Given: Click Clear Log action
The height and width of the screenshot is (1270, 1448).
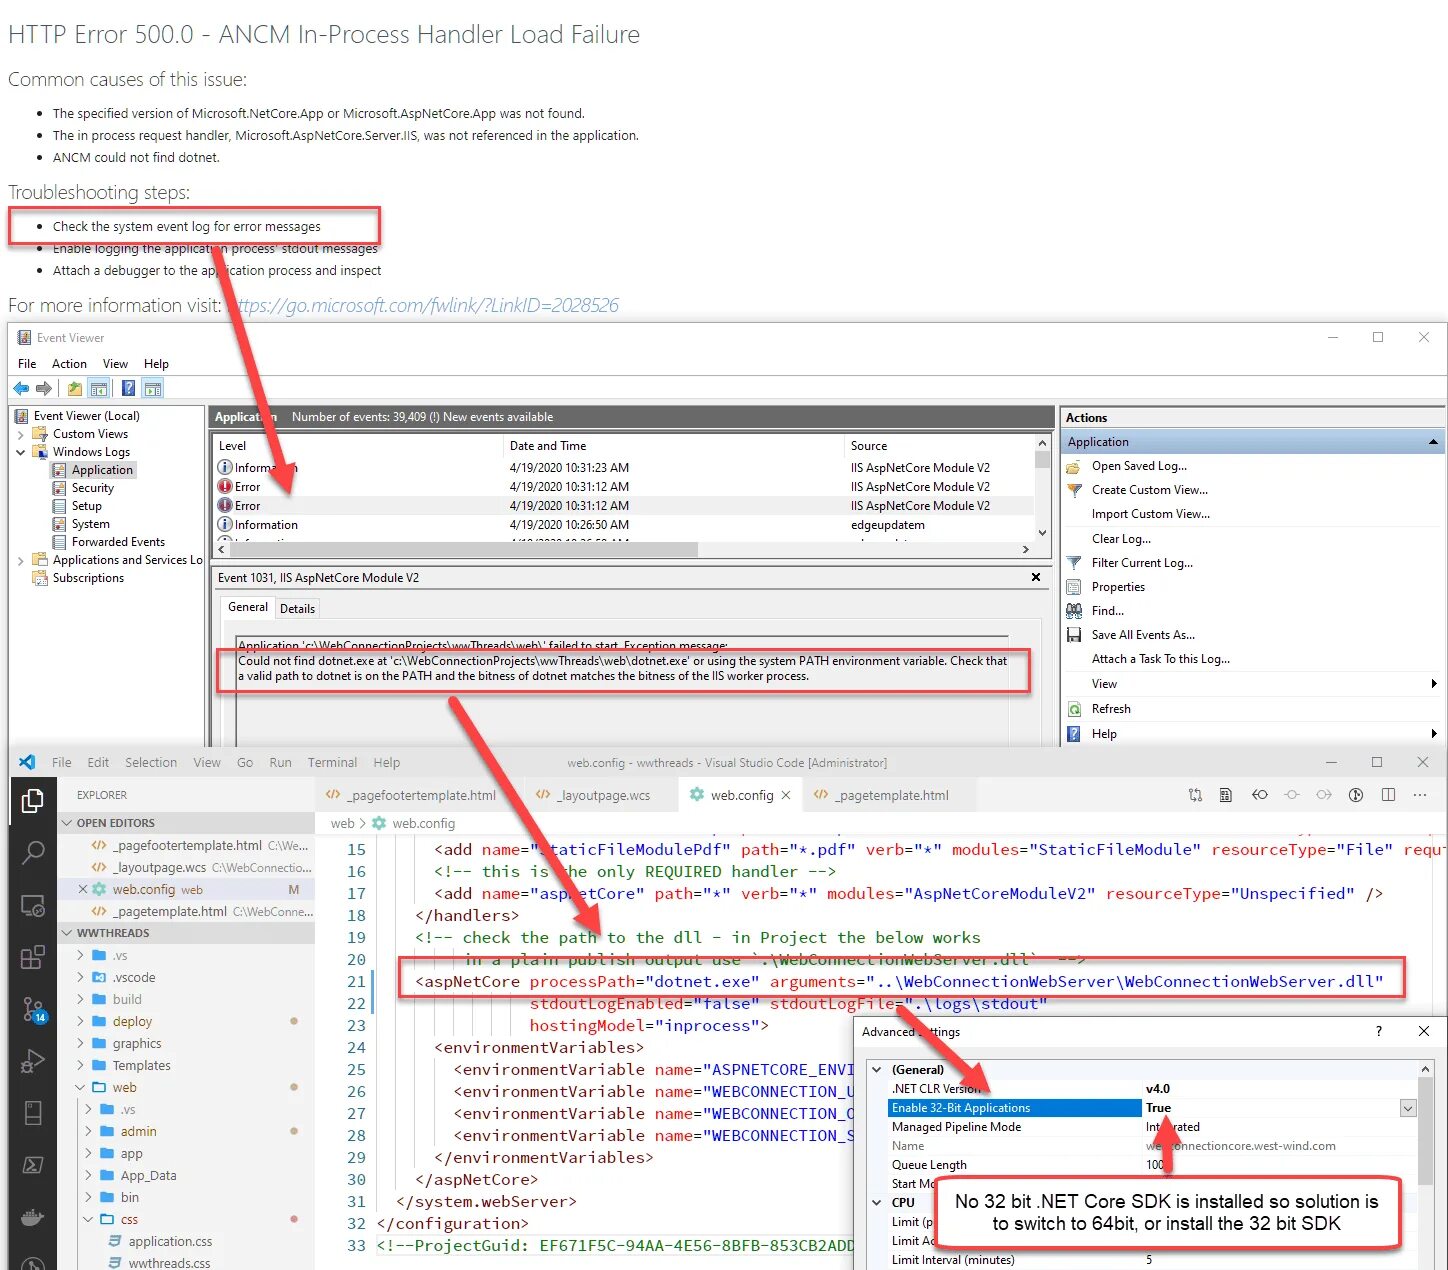Looking at the screenshot, I should pyautogui.click(x=1121, y=539).
